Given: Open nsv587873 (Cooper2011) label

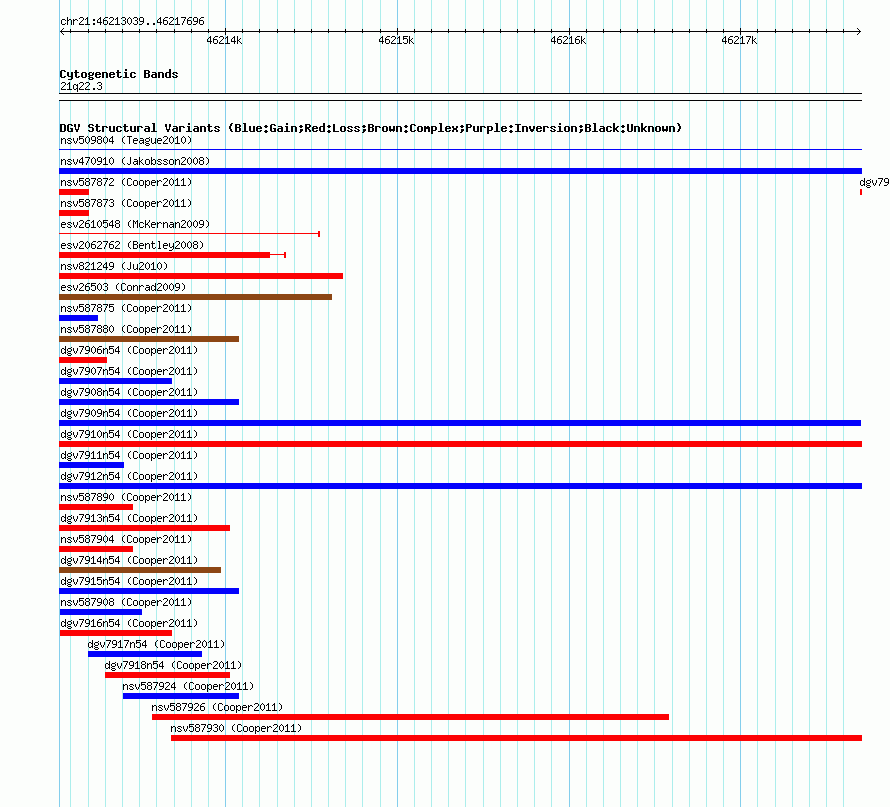Looking at the screenshot, I should (x=126, y=203).
